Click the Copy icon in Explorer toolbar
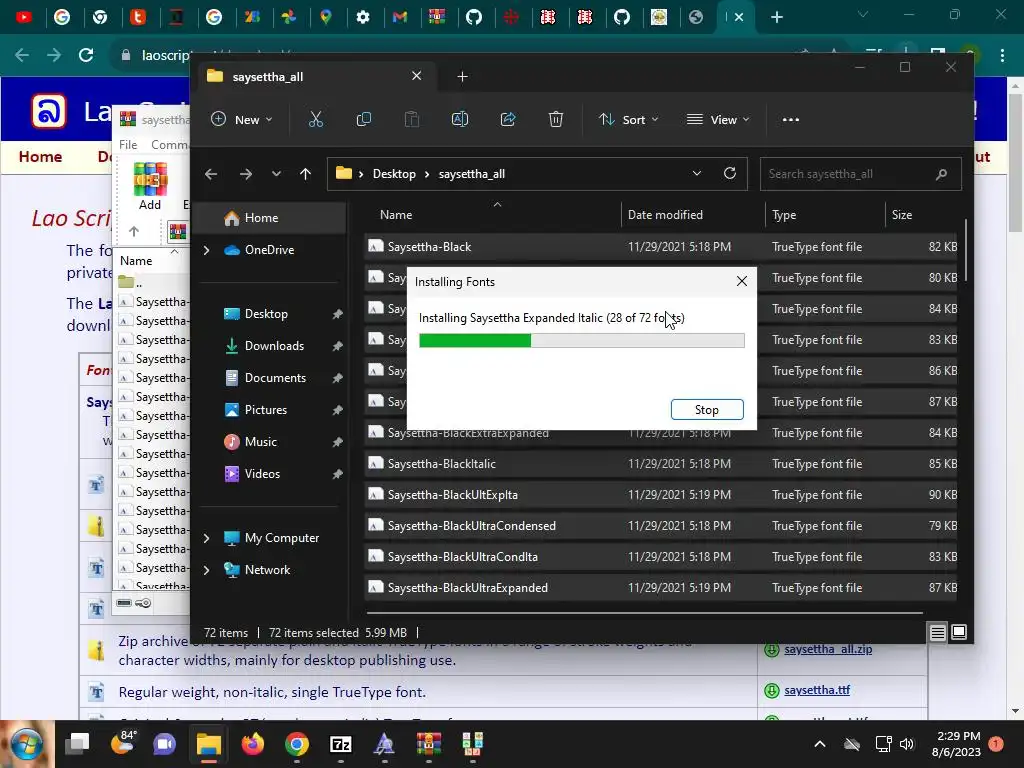Image resolution: width=1024 pixels, height=768 pixels. [x=364, y=120]
